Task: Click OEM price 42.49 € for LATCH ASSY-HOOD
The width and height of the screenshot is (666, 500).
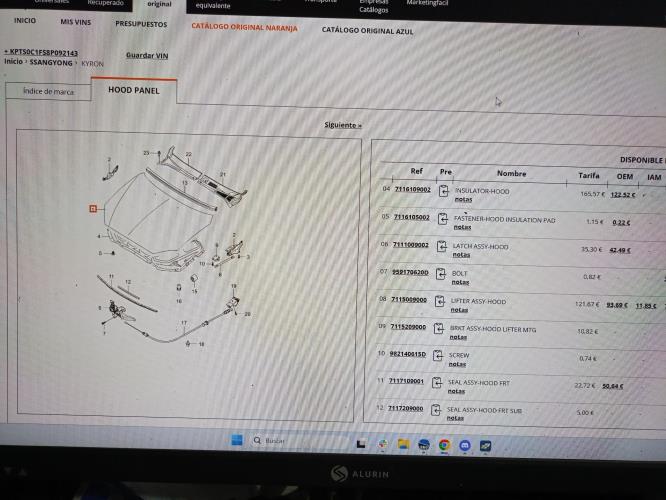Action: 620,250
